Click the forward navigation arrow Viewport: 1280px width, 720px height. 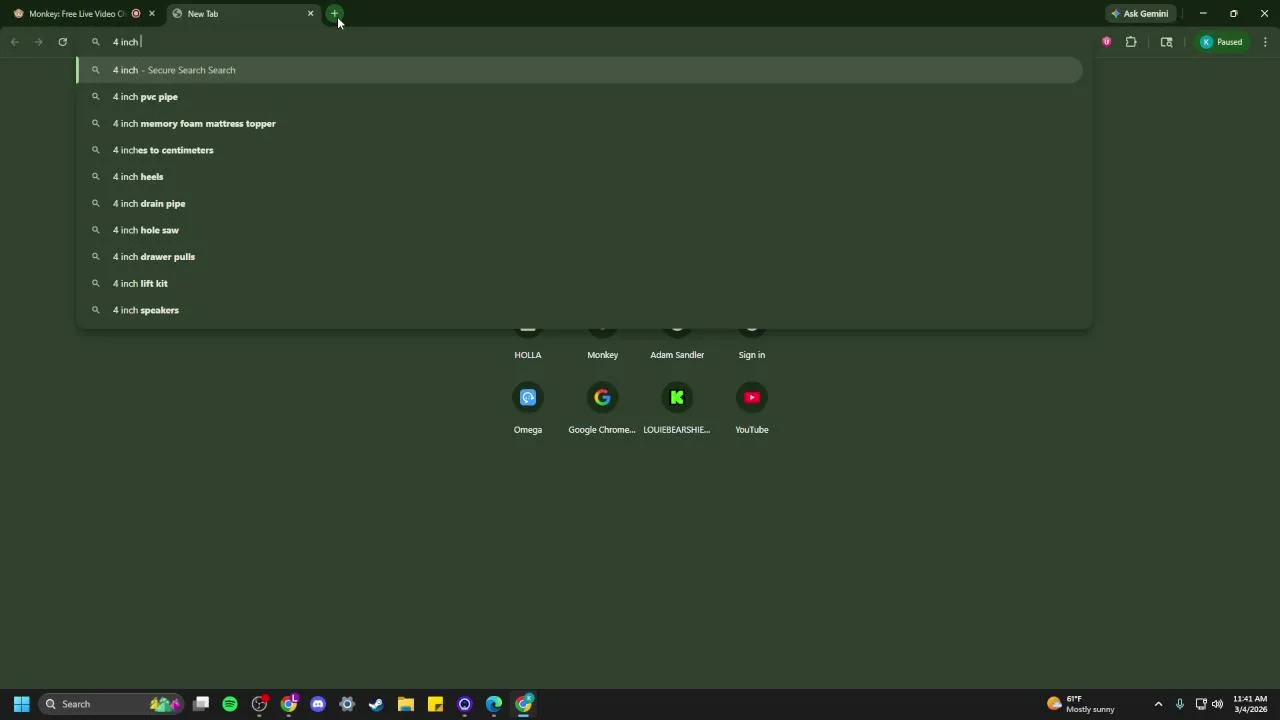[39, 42]
